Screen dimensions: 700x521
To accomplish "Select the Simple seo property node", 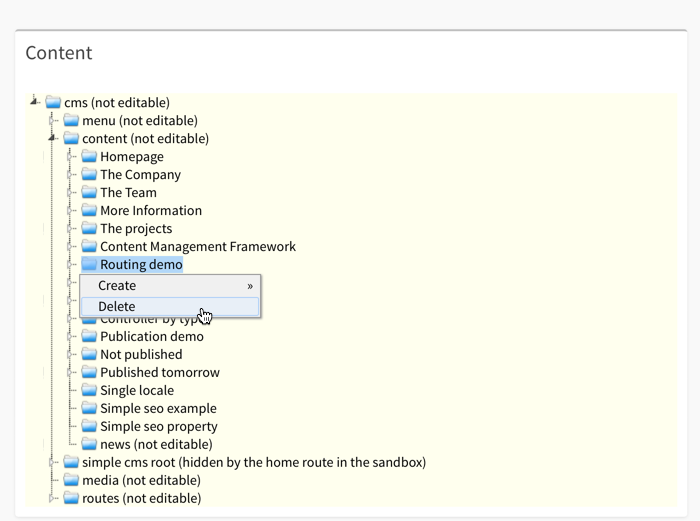I will [158, 427].
